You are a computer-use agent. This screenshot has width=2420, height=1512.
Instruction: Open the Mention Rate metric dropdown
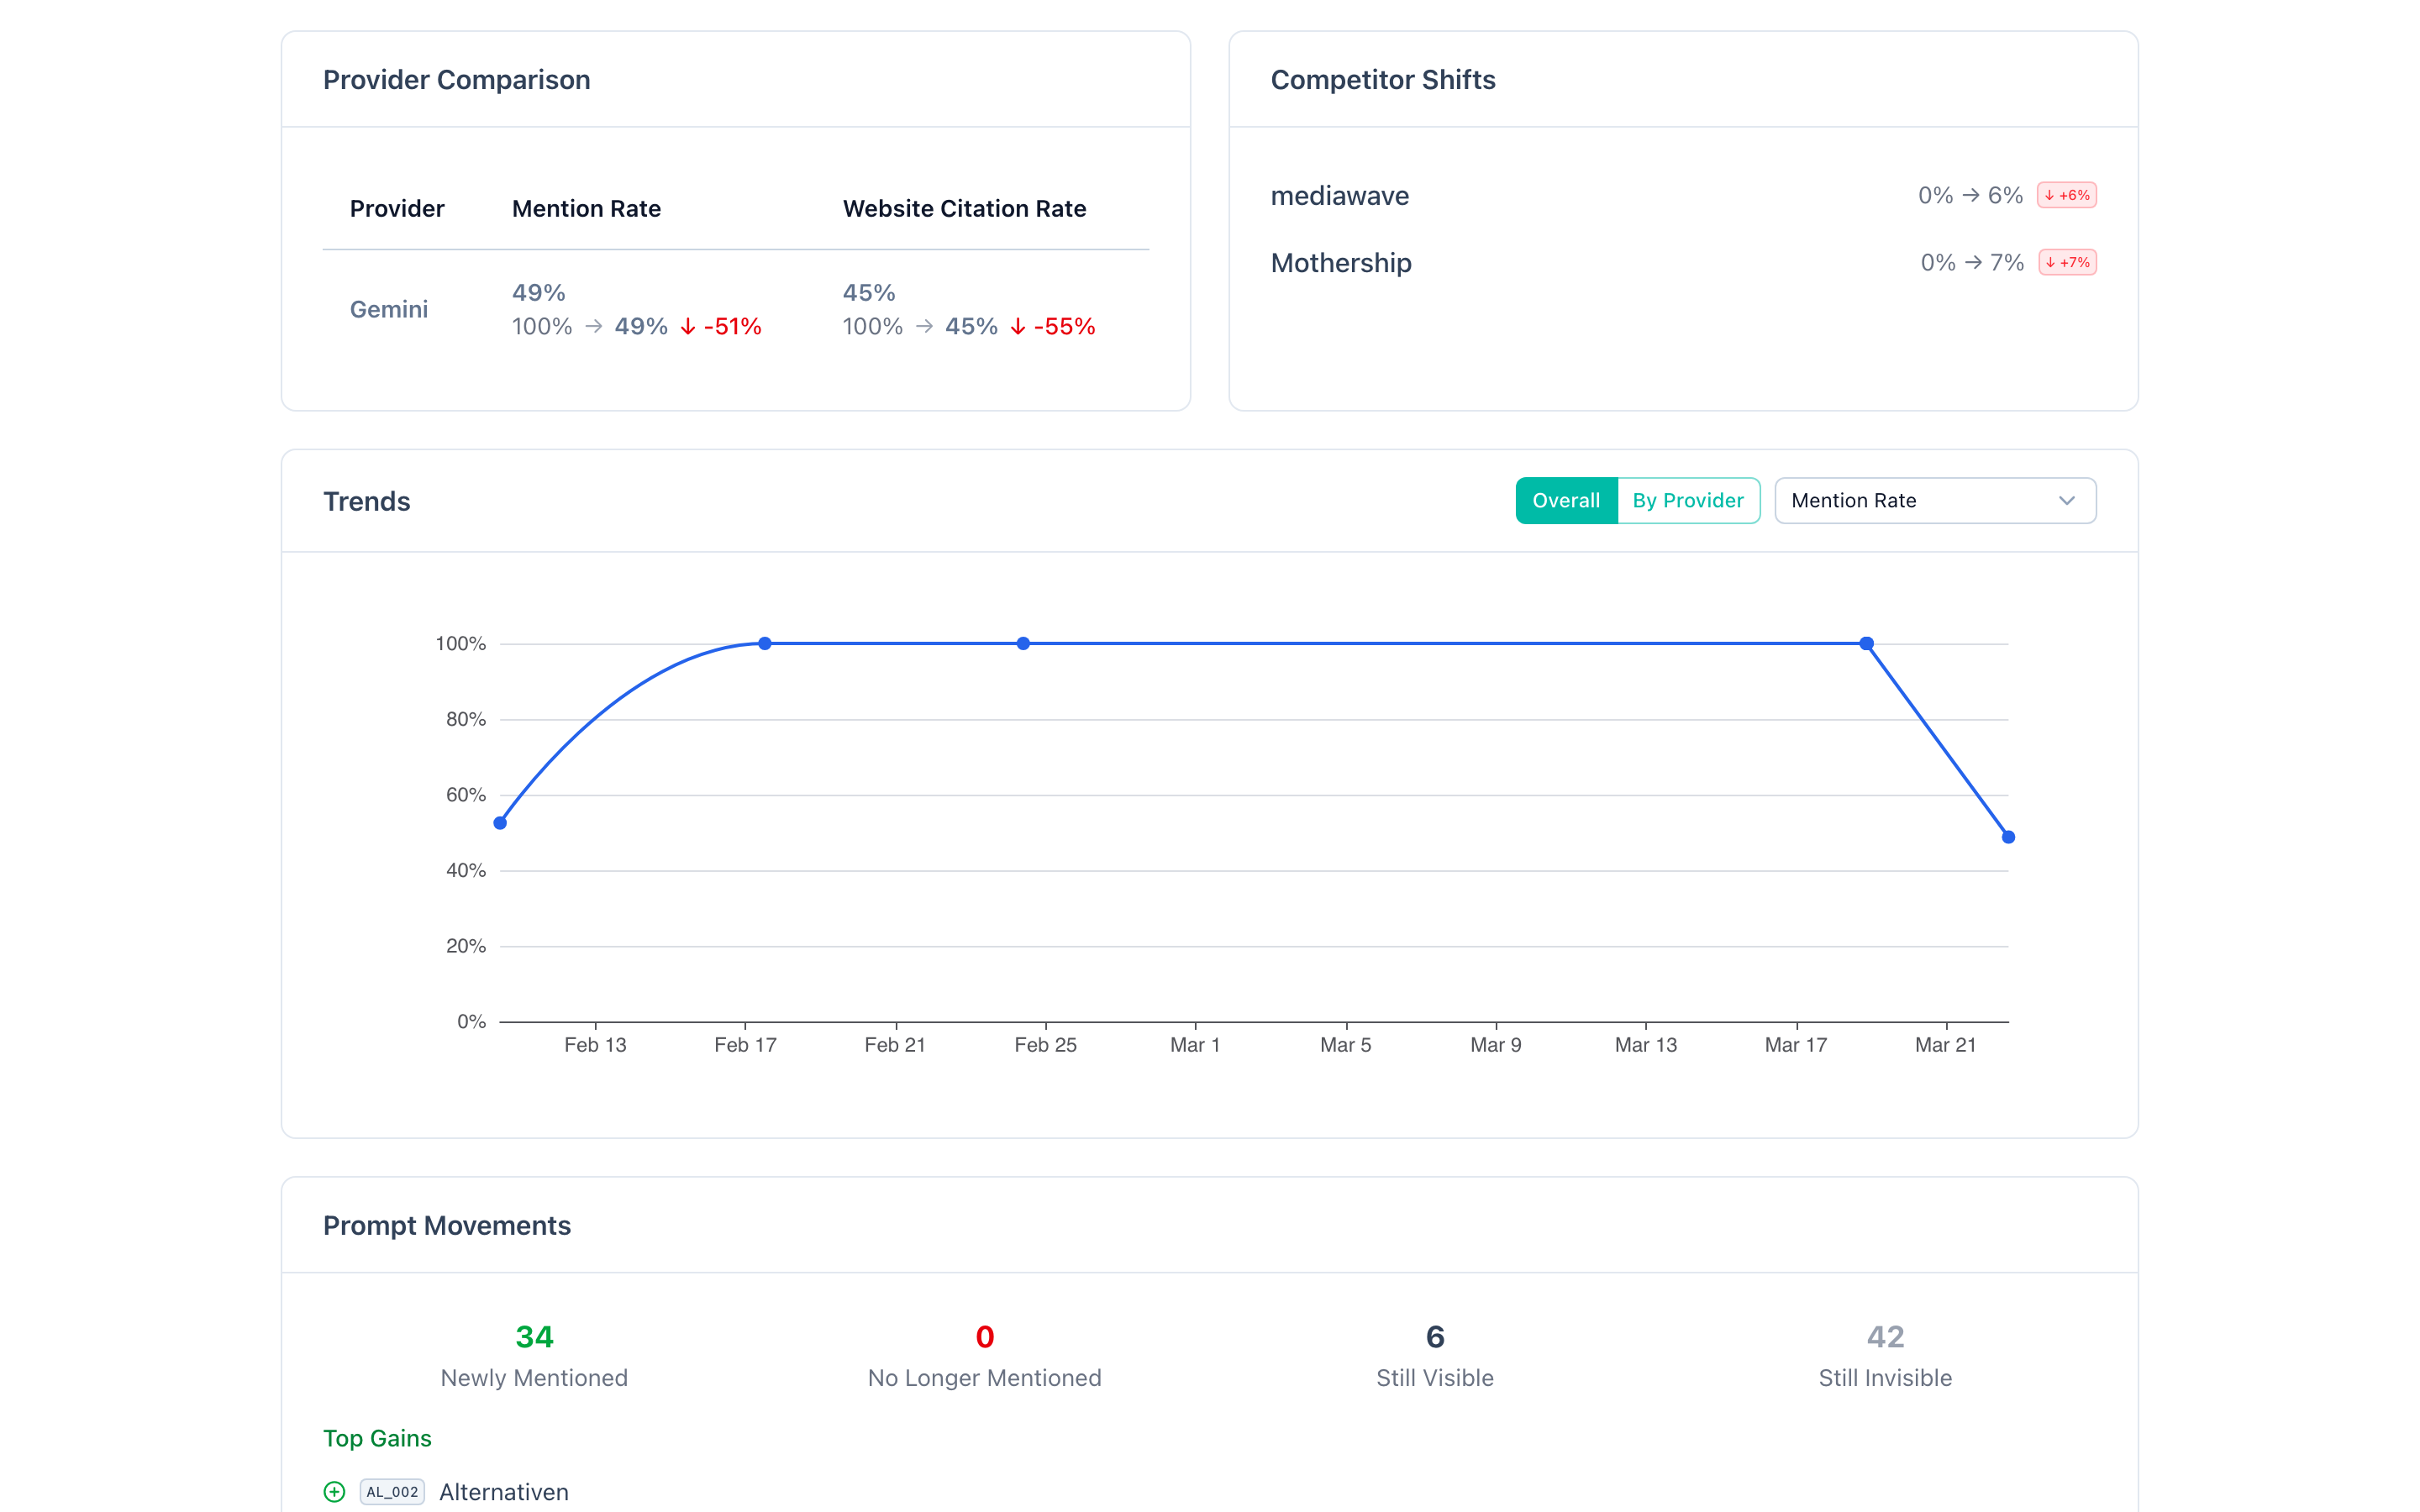click(1934, 500)
